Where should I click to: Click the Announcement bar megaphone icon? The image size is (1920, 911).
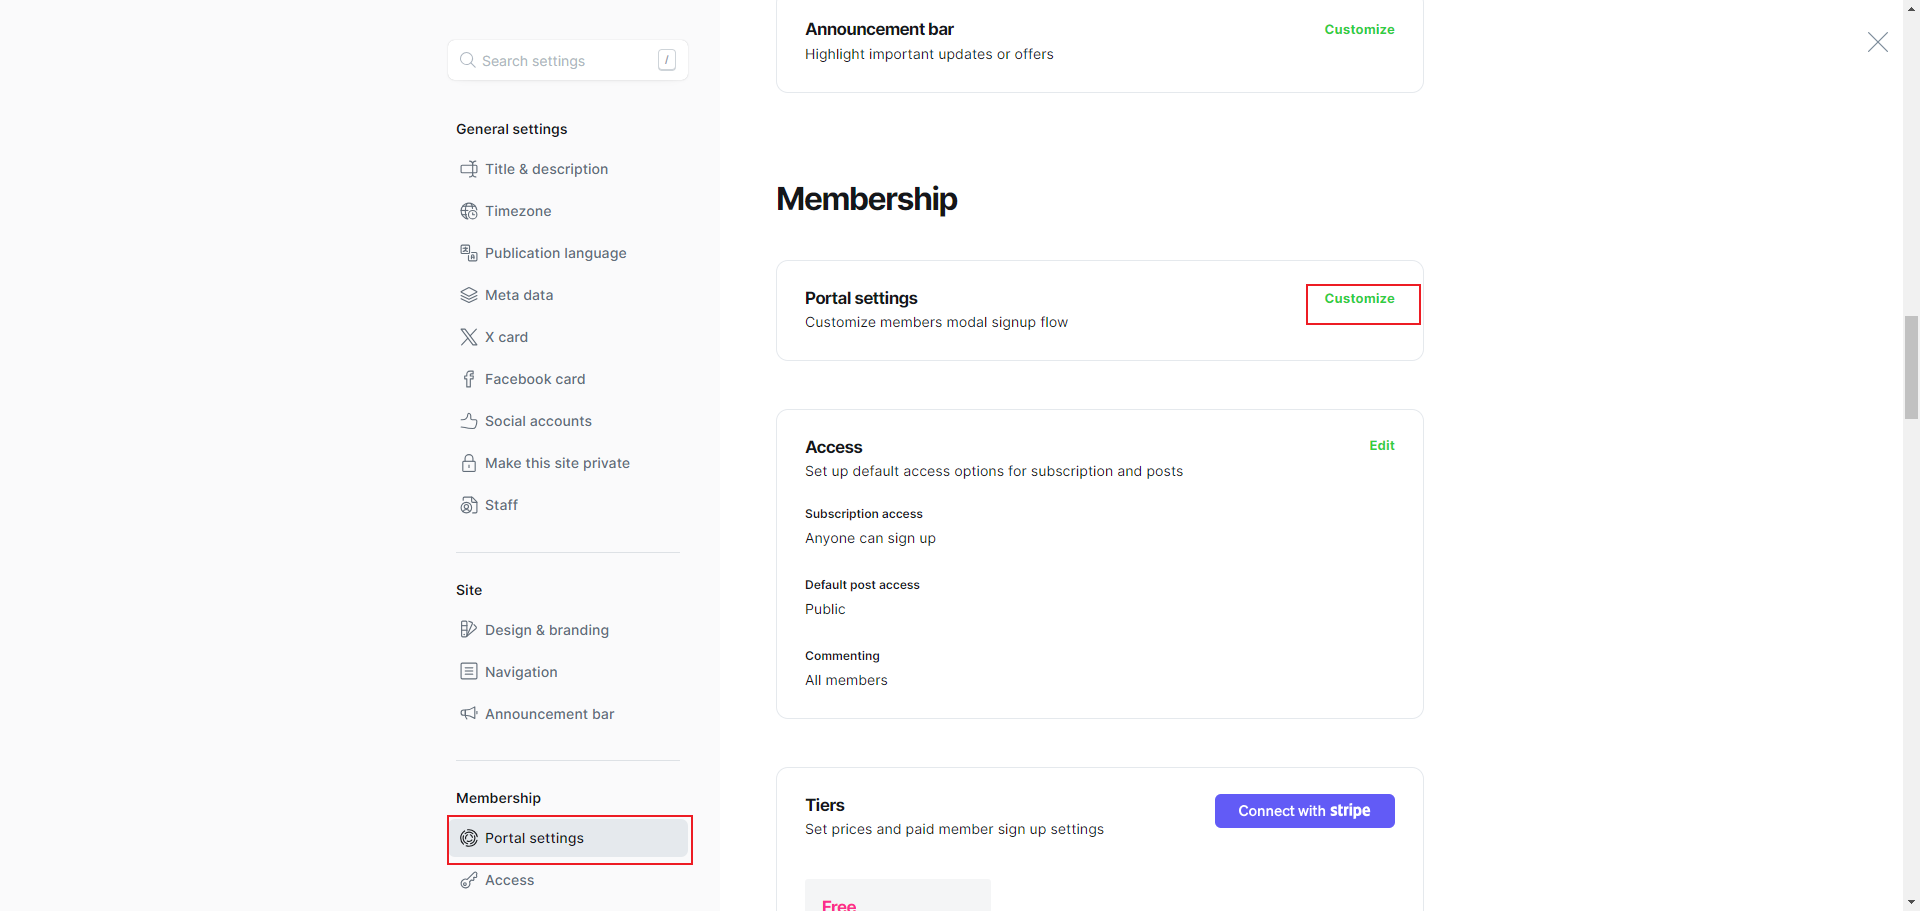pos(468,714)
